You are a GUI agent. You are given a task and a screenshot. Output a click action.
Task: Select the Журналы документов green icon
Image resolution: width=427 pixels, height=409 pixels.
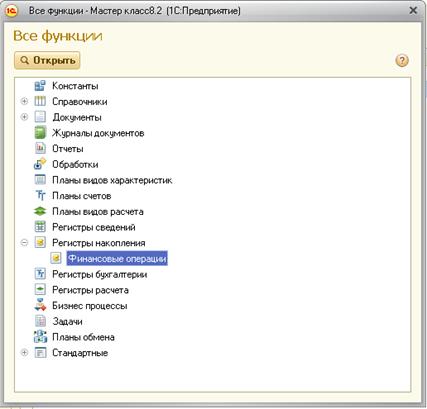tap(40, 133)
